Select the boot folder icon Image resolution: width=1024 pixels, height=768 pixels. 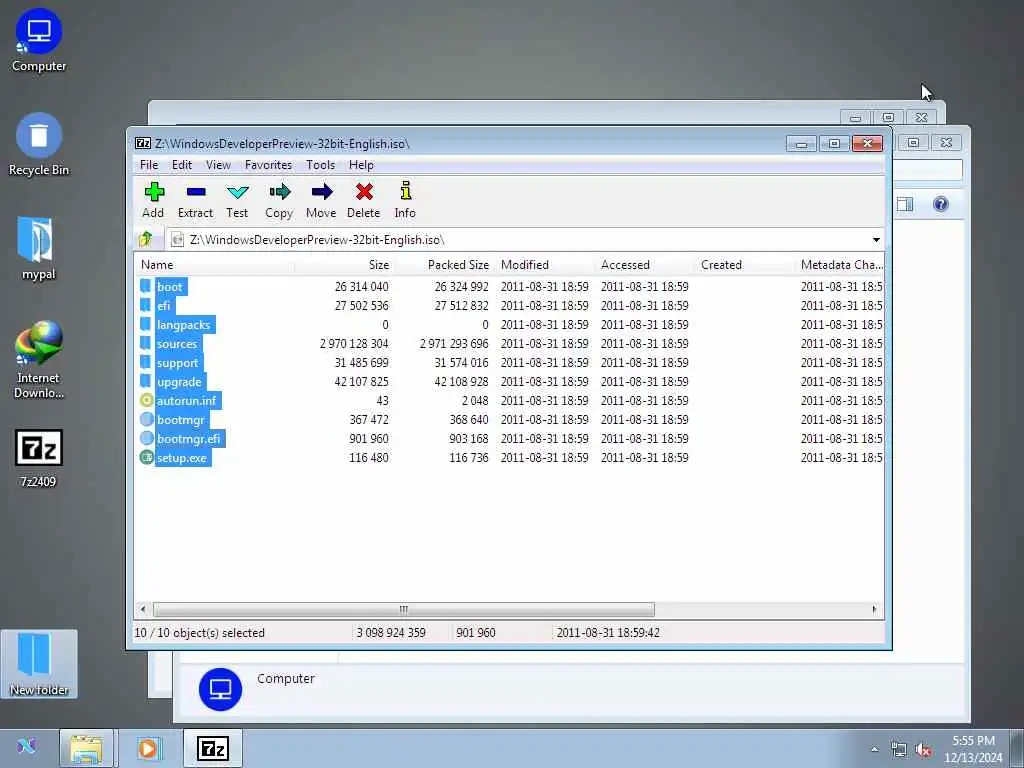tap(146, 287)
